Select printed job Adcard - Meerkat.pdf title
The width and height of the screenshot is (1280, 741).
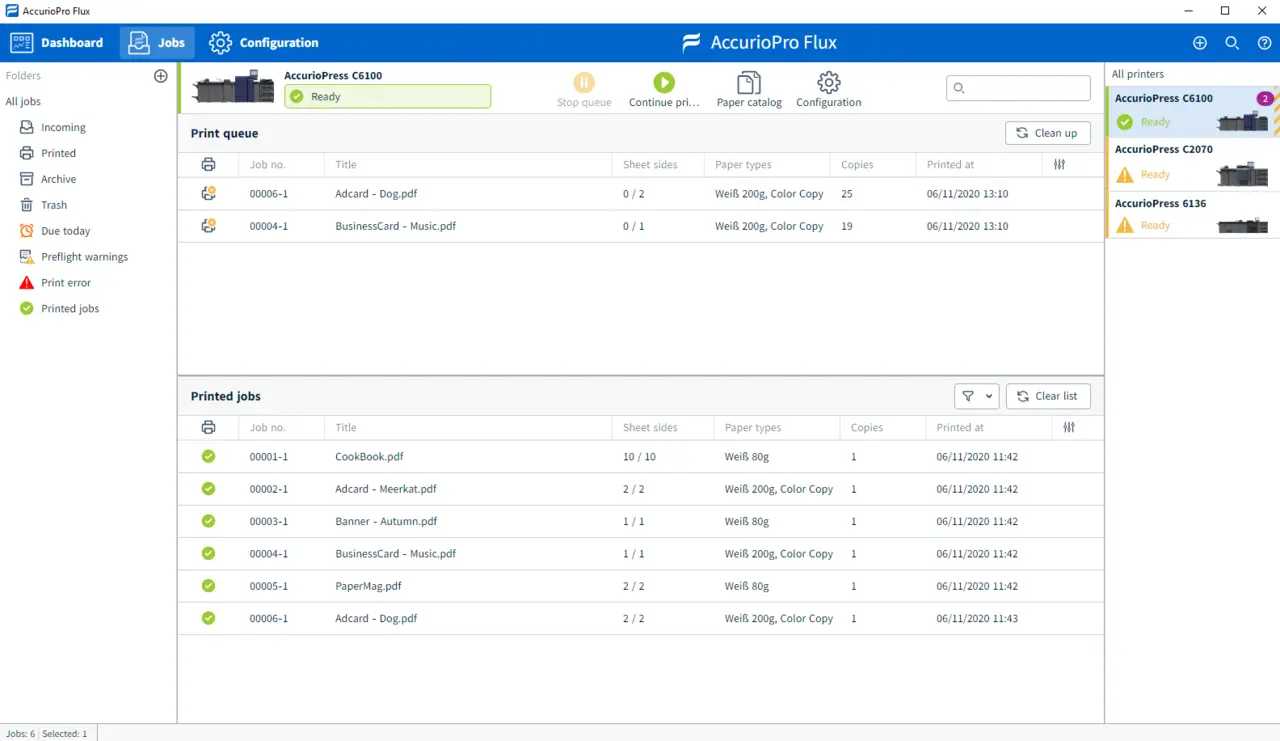386,489
